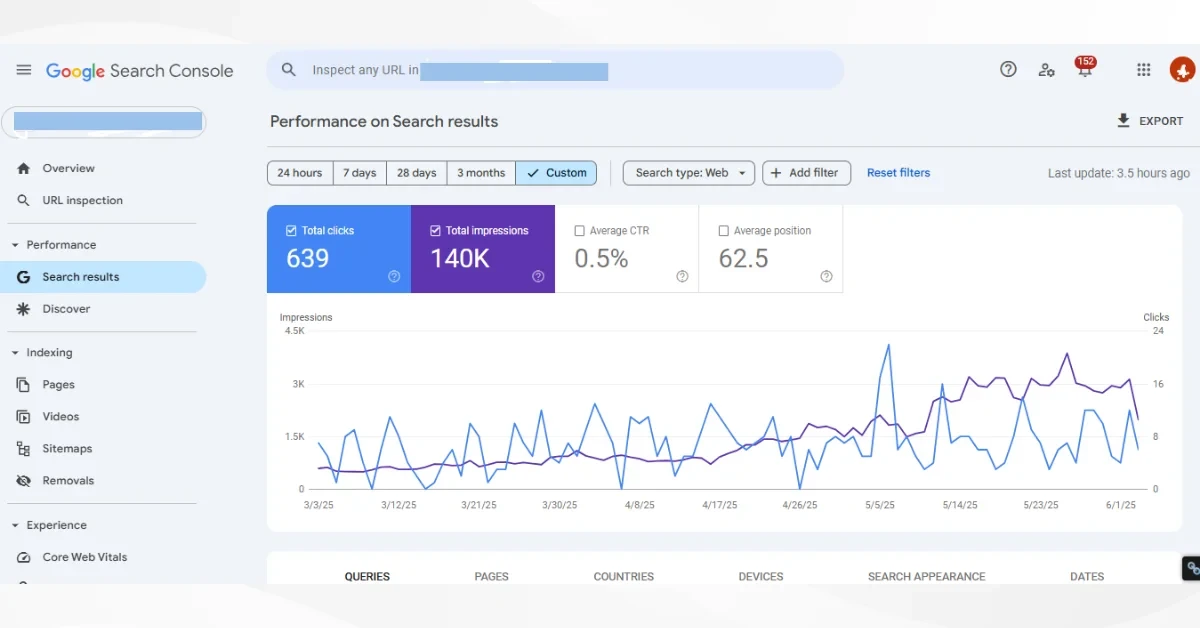This screenshot has width=1200, height=628.
Task: Uncheck the Total impressions checkbox
Action: coord(435,230)
